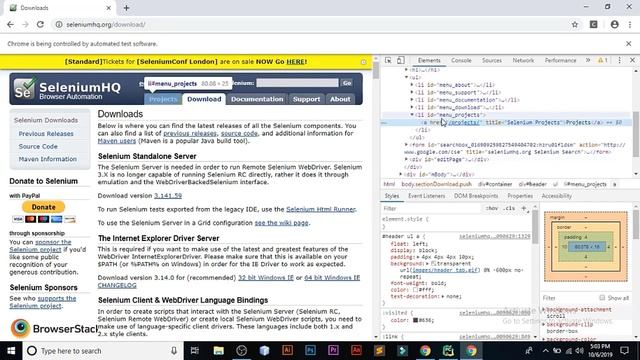Click the visited color #8636 swatch

tap(415, 320)
